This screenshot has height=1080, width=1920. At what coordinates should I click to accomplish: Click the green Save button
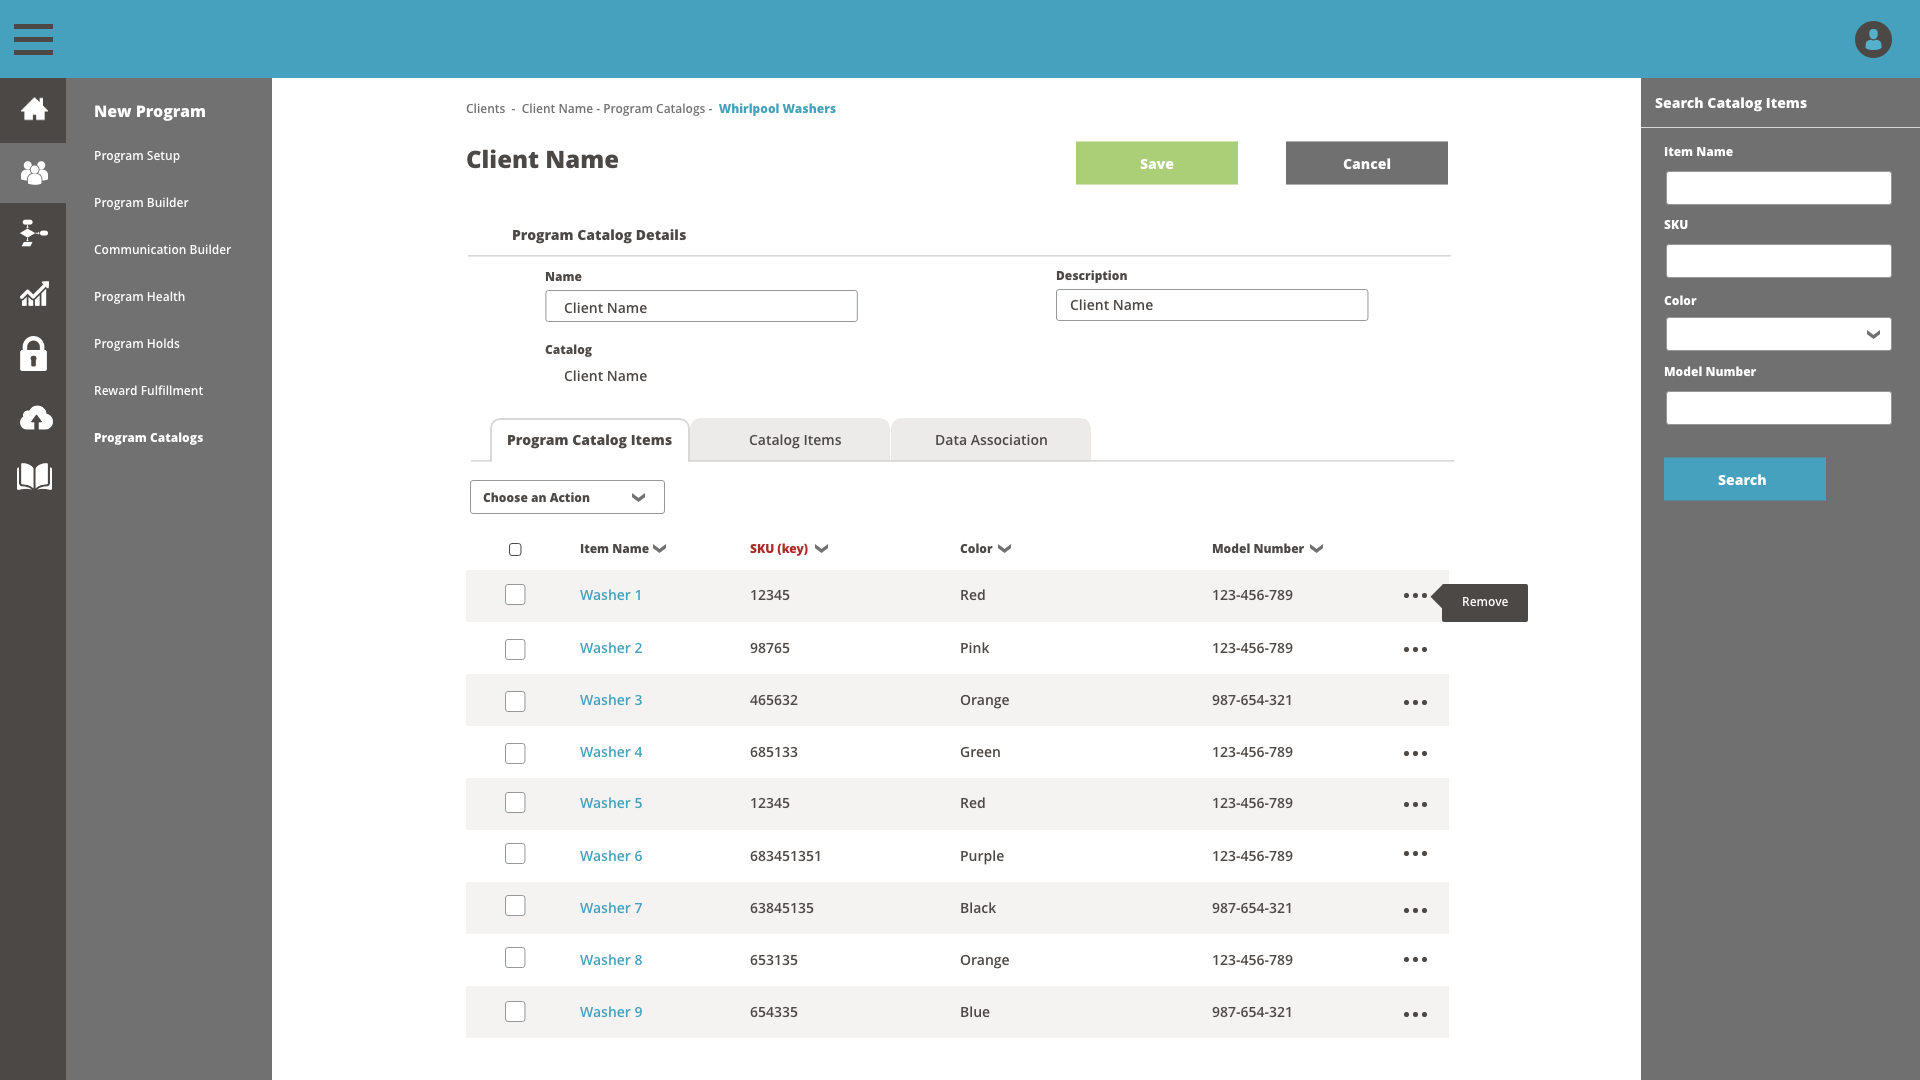point(1156,163)
